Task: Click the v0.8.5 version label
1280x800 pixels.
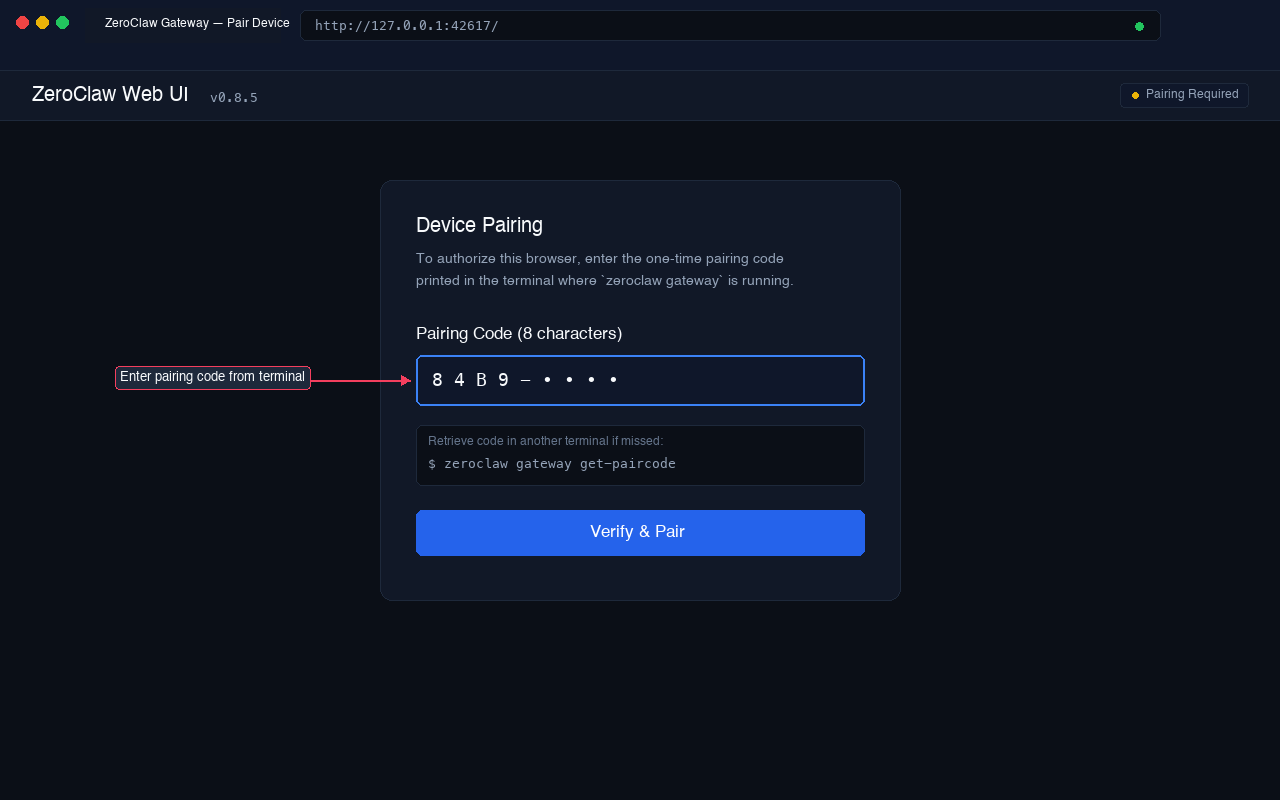Action: pyautogui.click(x=234, y=98)
